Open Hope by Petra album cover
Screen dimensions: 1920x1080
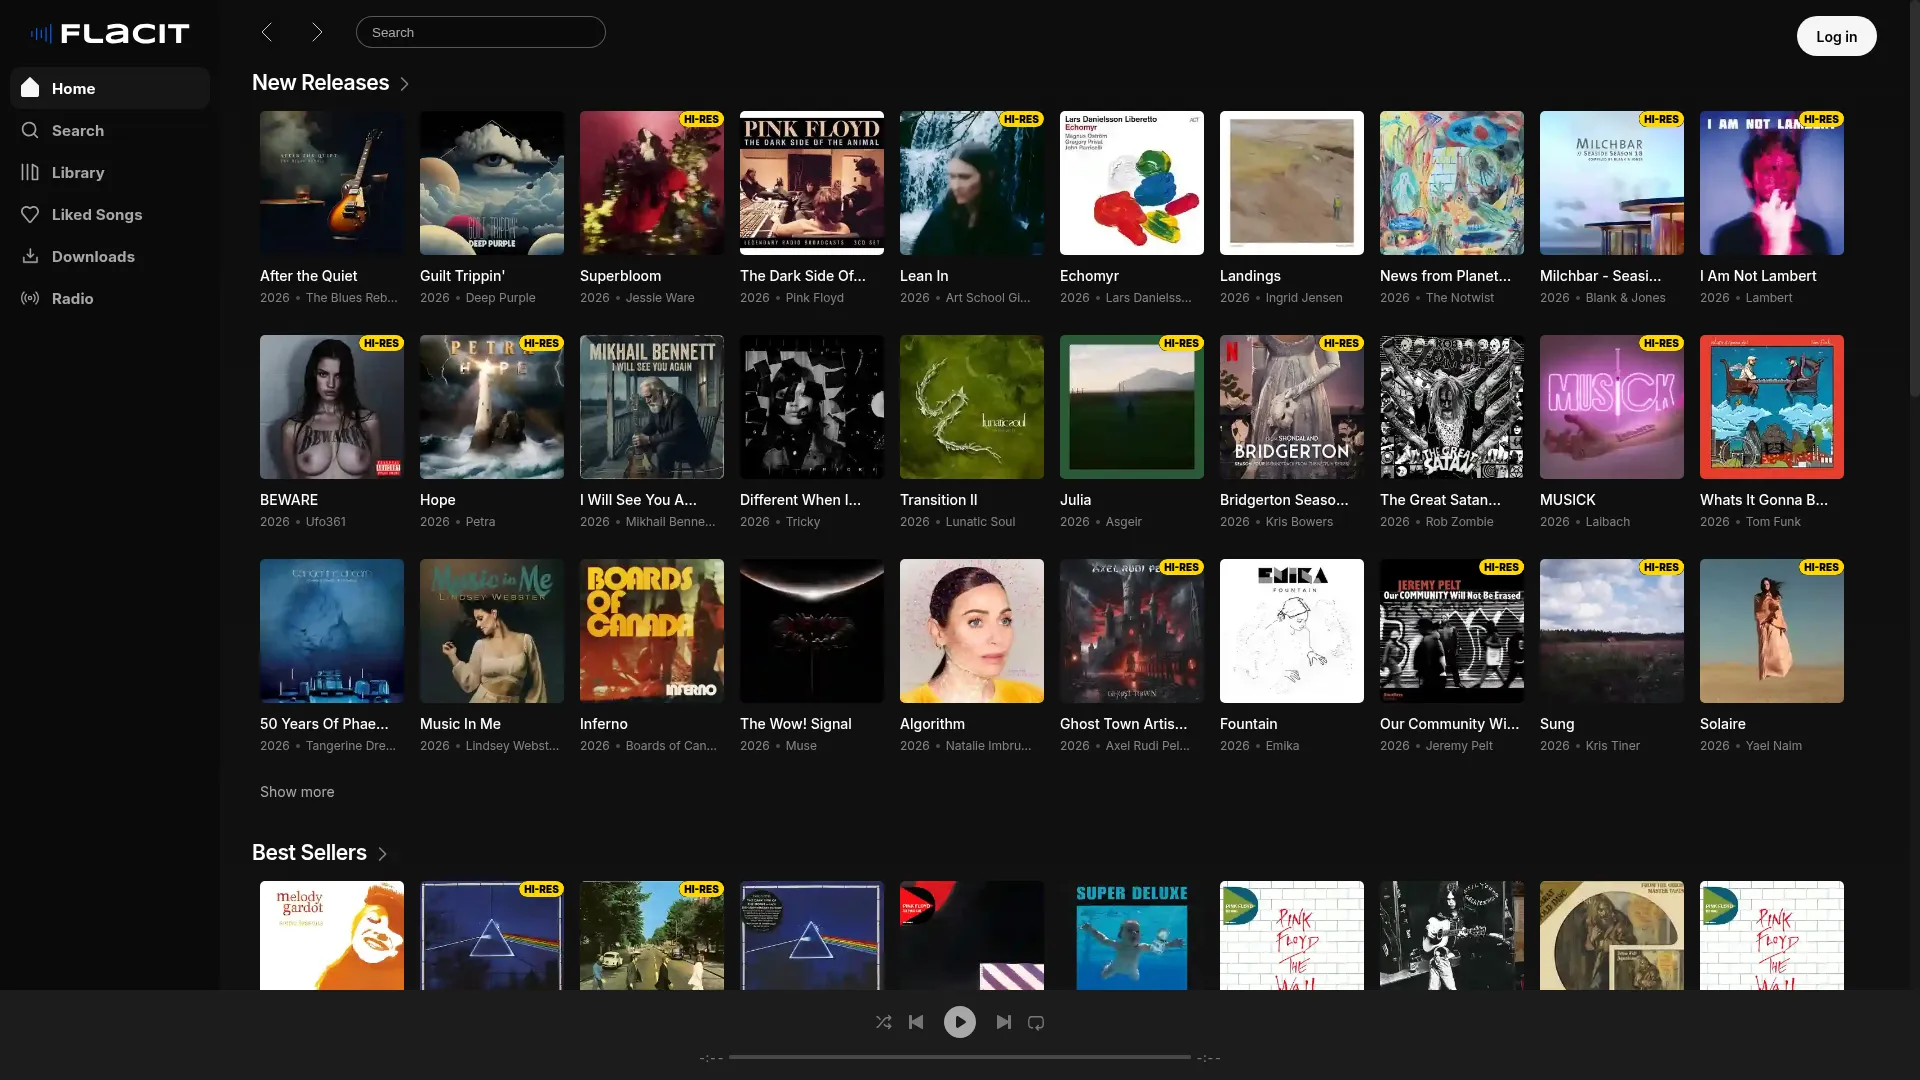492,407
